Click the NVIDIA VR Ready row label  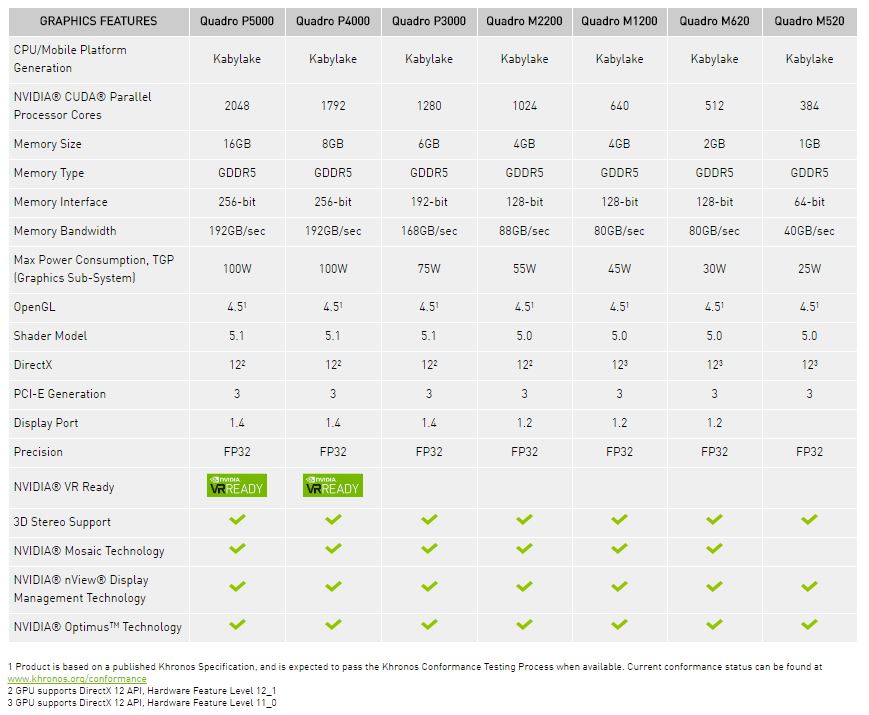64,487
